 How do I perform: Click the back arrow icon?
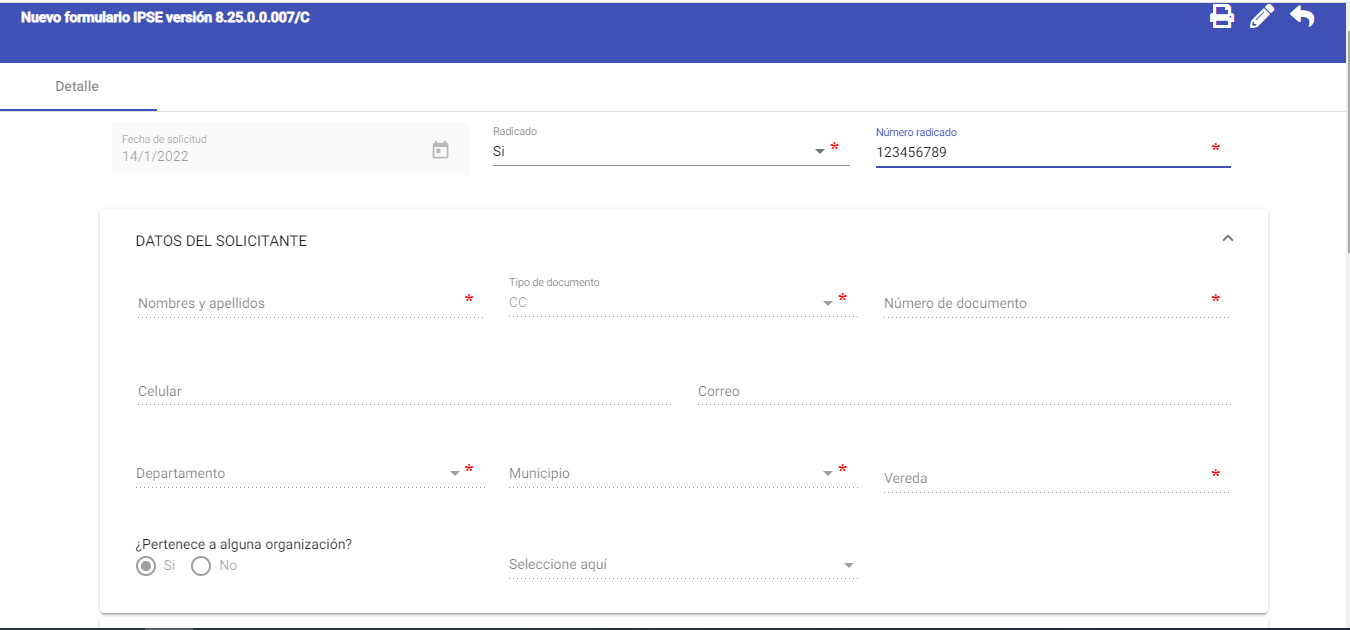pos(1302,17)
